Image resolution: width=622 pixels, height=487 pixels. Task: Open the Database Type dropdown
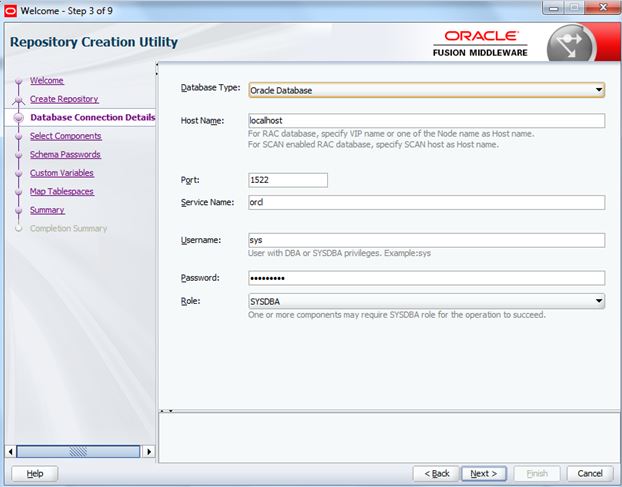pyautogui.click(x=426, y=90)
